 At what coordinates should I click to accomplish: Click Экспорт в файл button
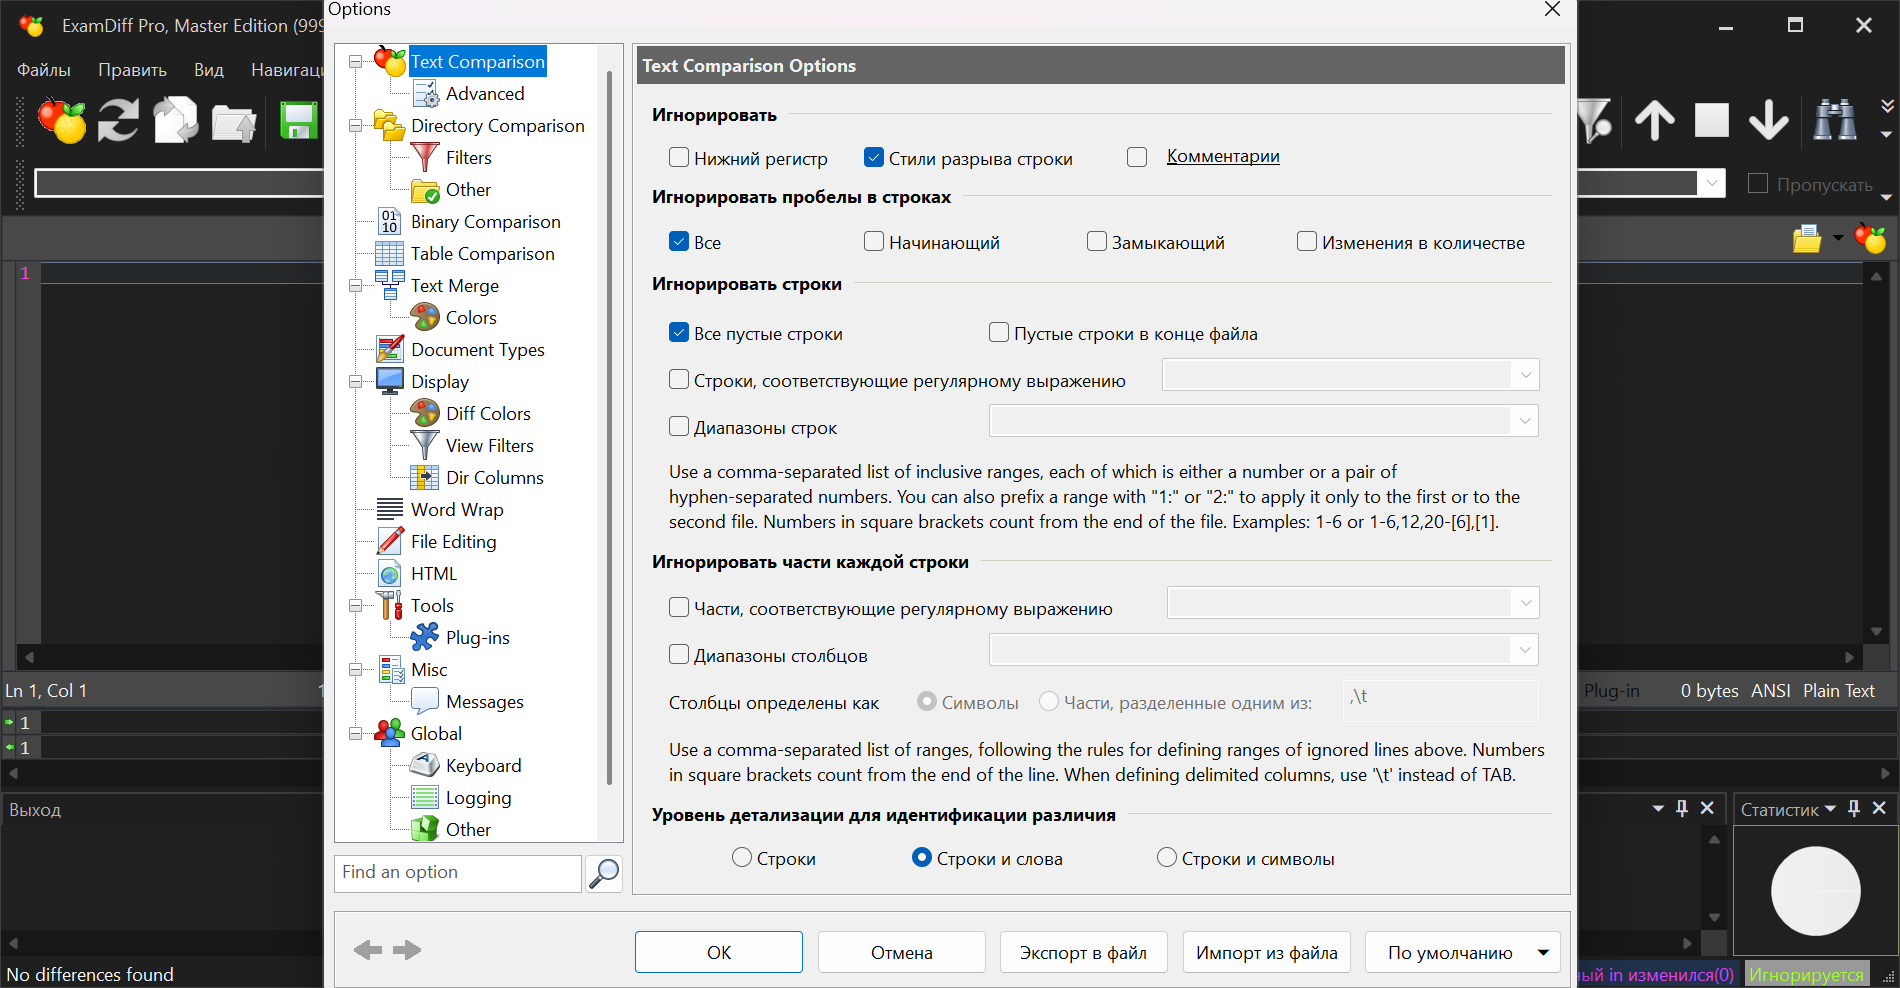1083,952
